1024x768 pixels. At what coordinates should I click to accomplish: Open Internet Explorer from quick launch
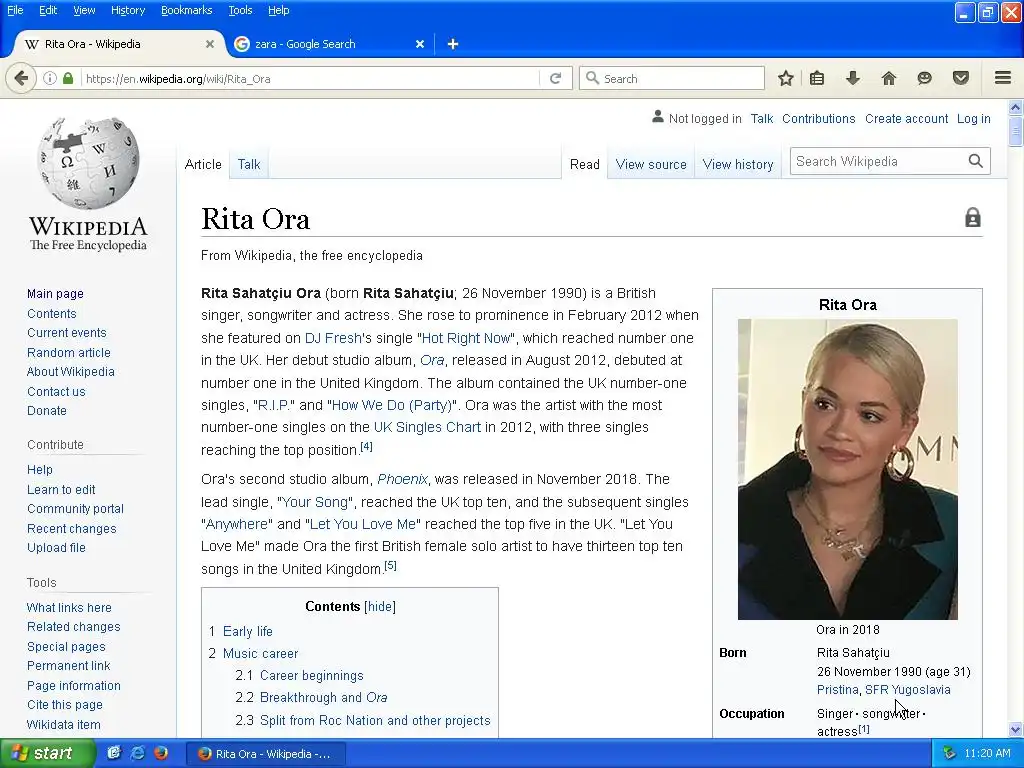(x=137, y=754)
